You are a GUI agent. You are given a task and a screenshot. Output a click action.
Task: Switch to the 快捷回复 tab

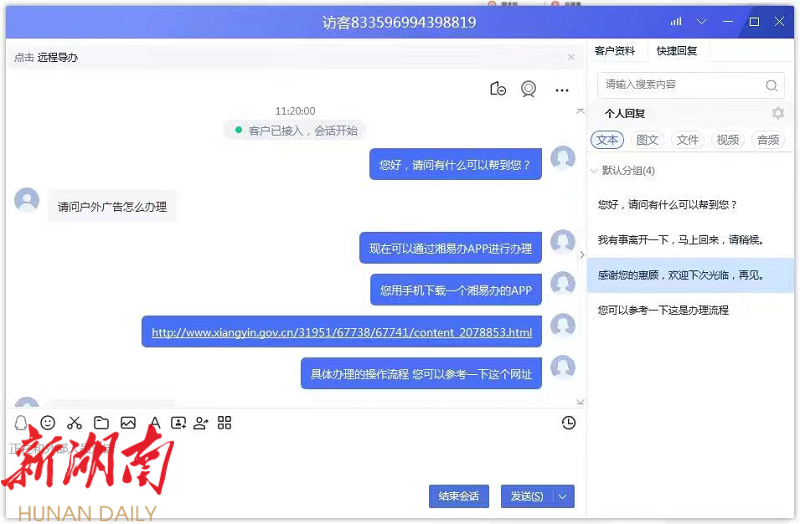677,51
